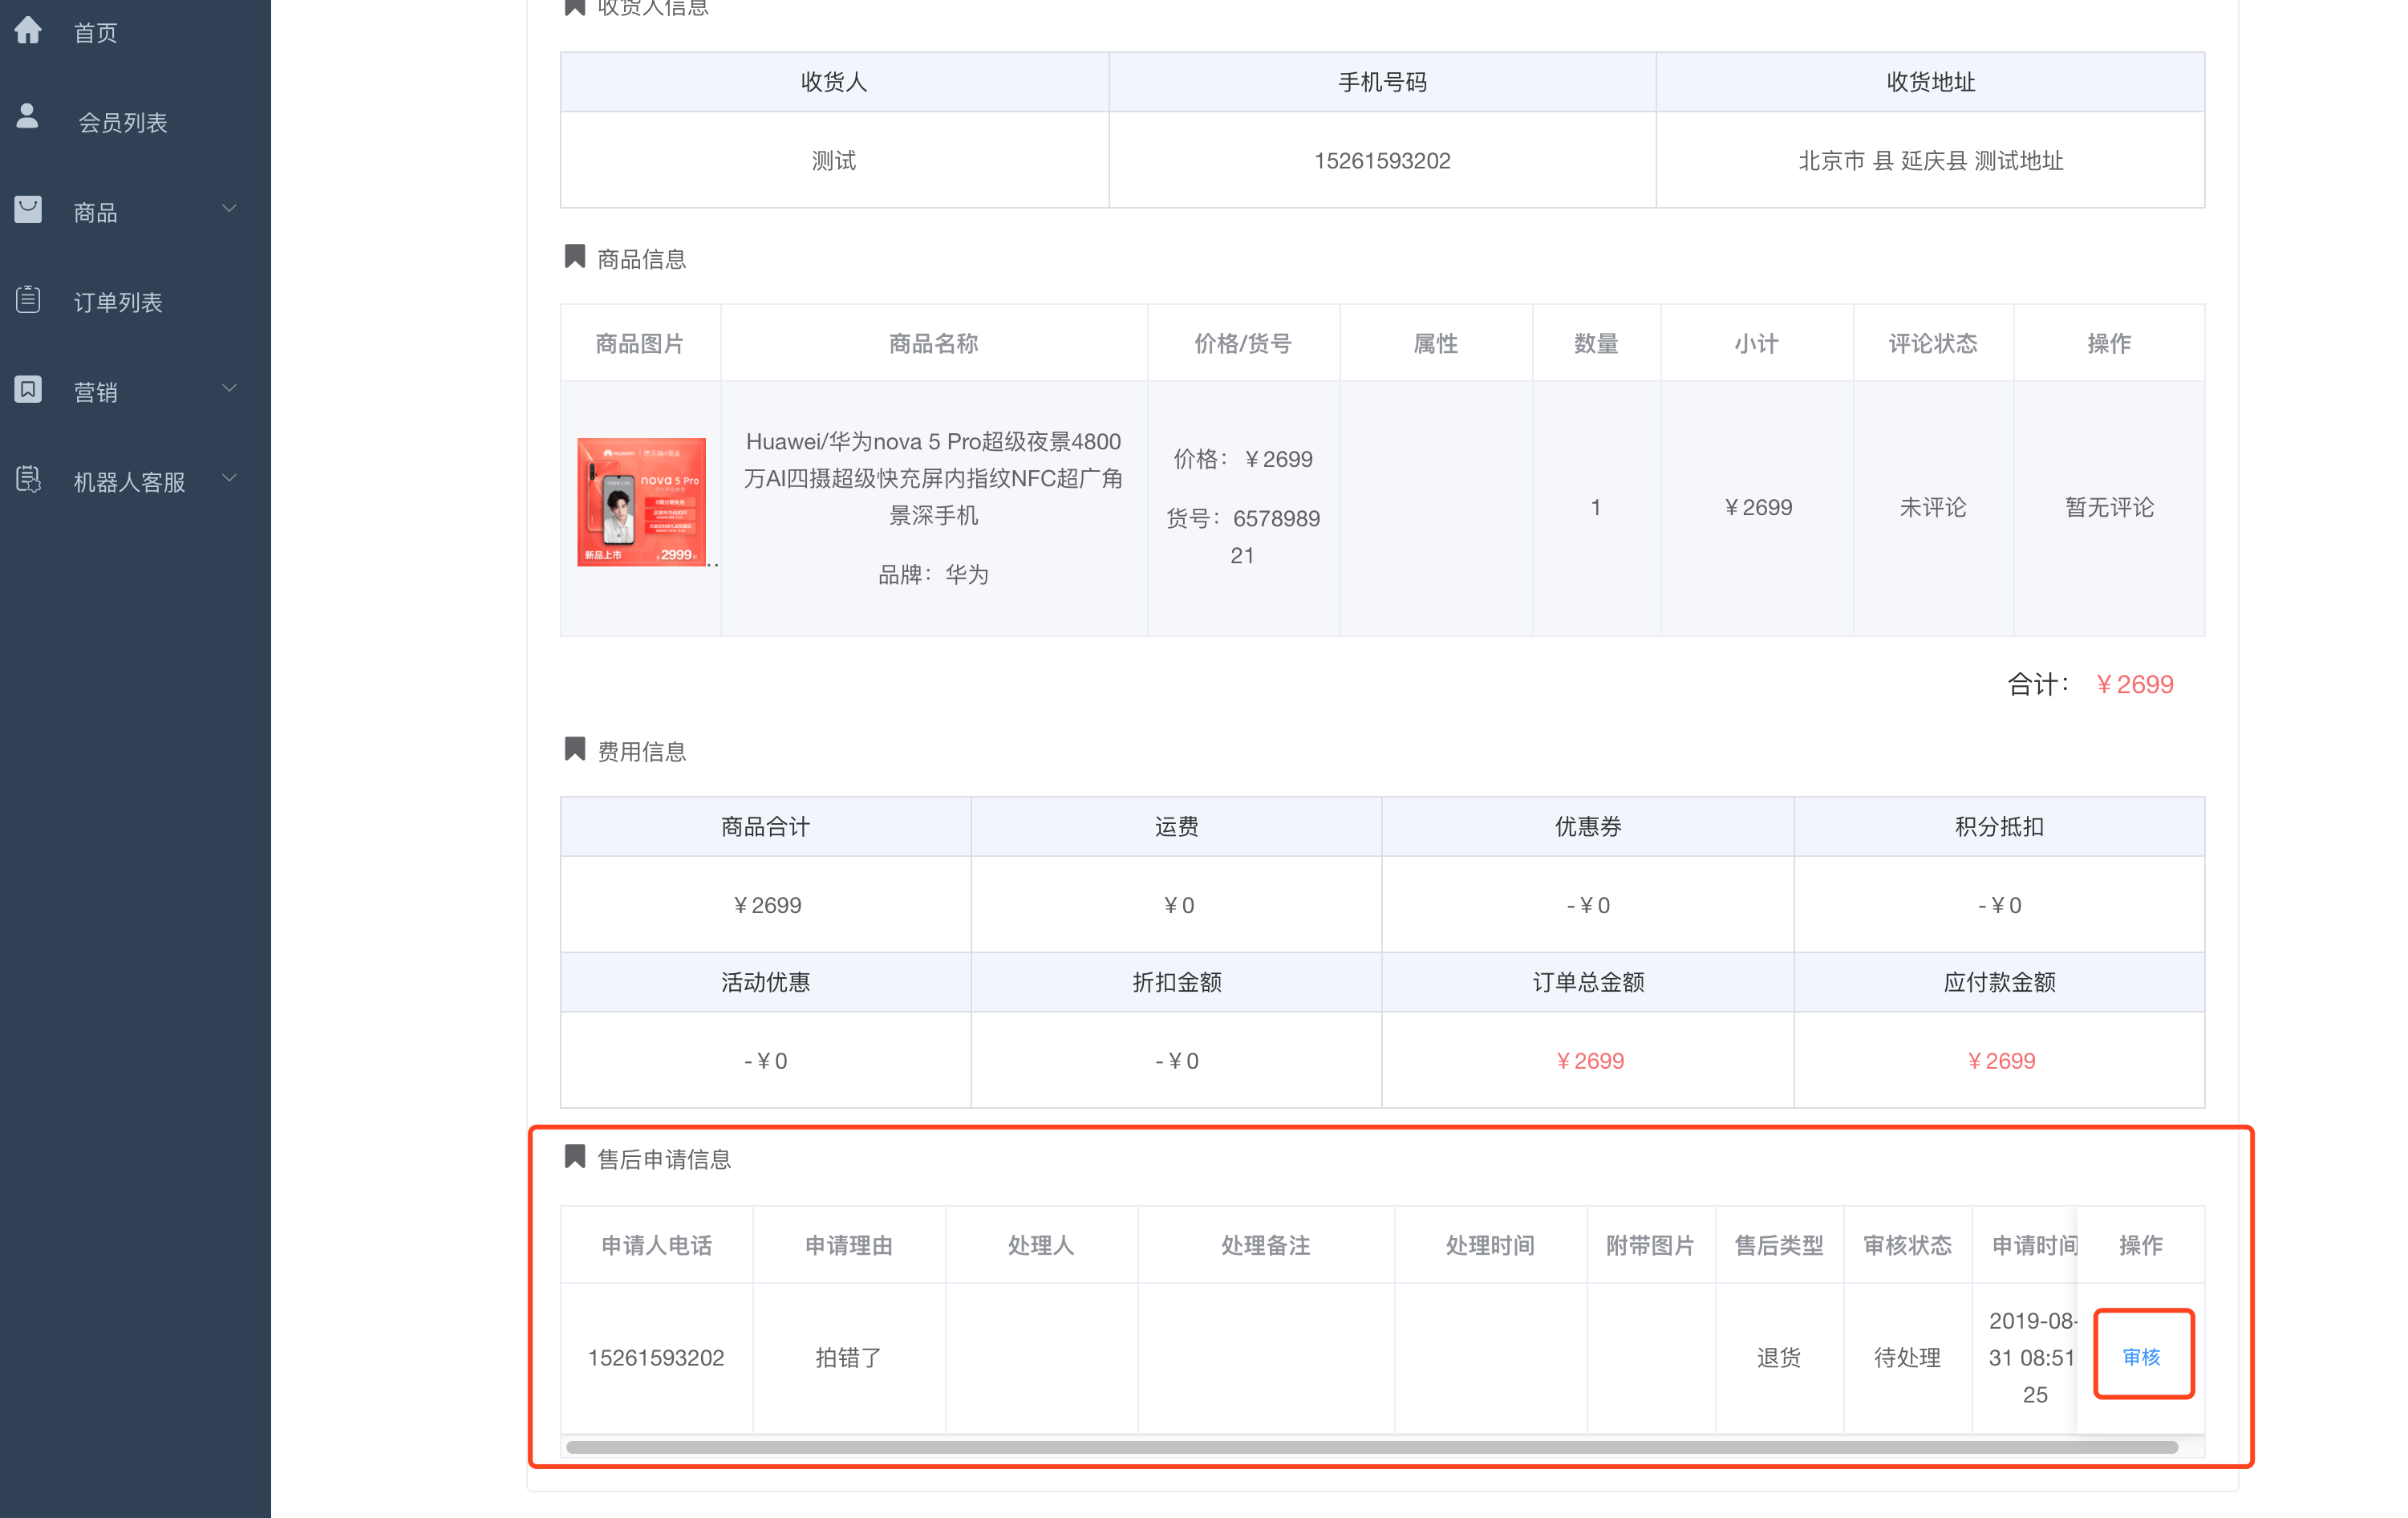The height and width of the screenshot is (1518, 2408).
Task: Click recipient phone 15261593202 in 收货人 table
Action: [x=1382, y=161]
